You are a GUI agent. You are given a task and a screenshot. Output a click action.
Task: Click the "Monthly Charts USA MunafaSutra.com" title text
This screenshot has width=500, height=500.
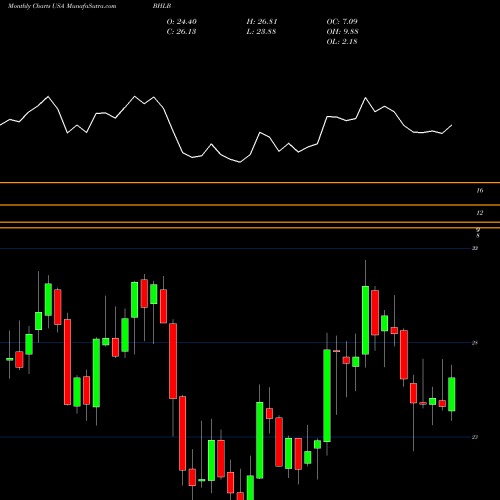click(x=62, y=6)
